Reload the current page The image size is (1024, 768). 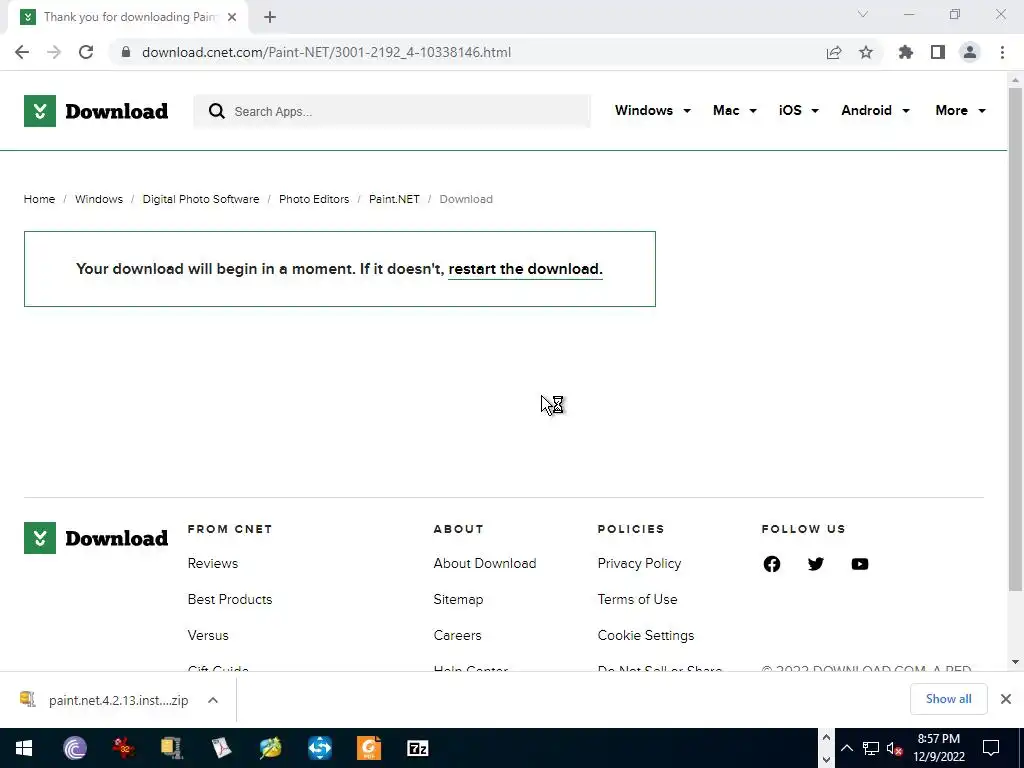pyautogui.click(x=86, y=52)
